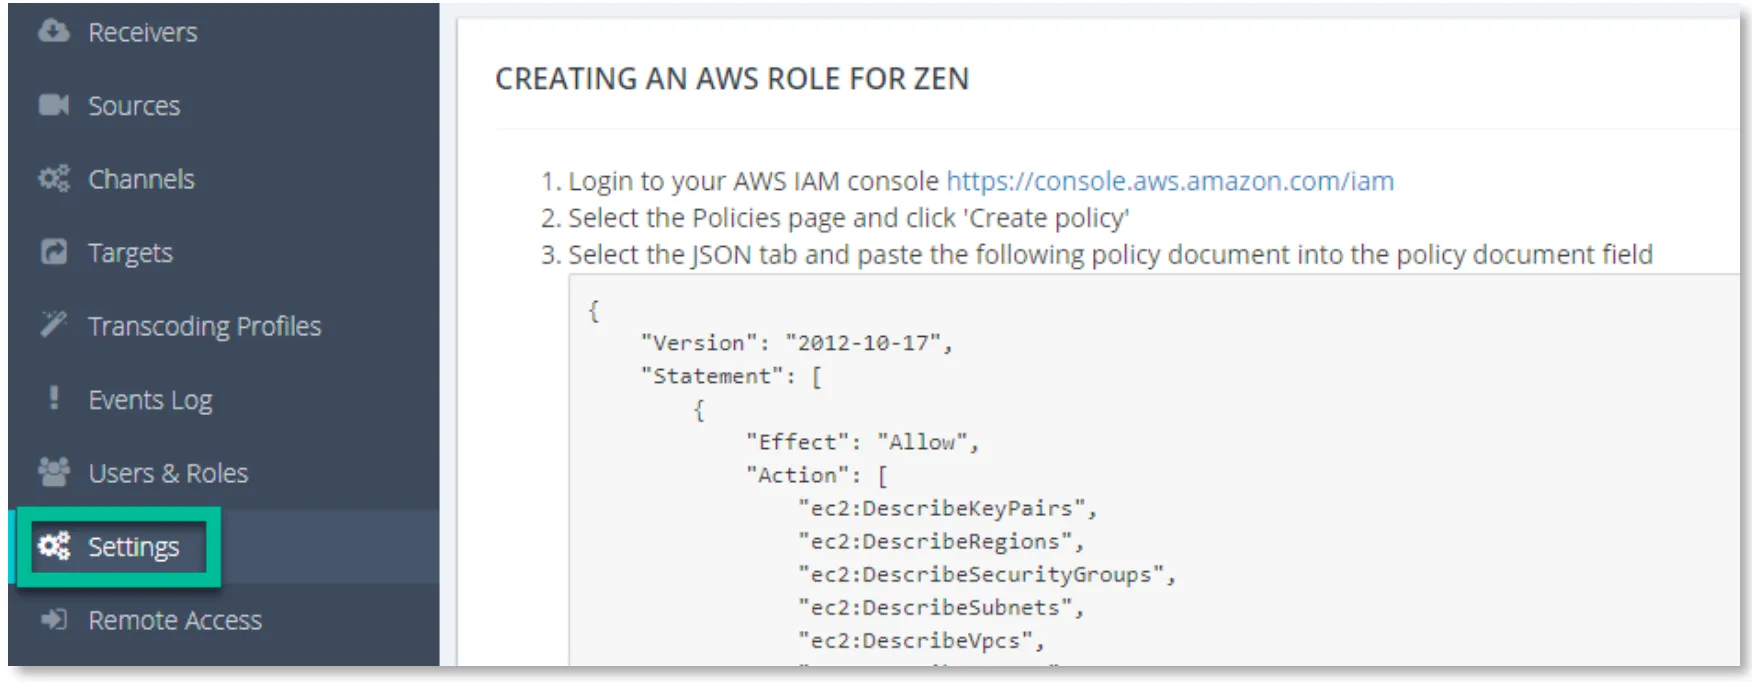Click the "ec2:DescribeRegions" line
Viewport: 1752px width, 682px height.
(x=941, y=541)
